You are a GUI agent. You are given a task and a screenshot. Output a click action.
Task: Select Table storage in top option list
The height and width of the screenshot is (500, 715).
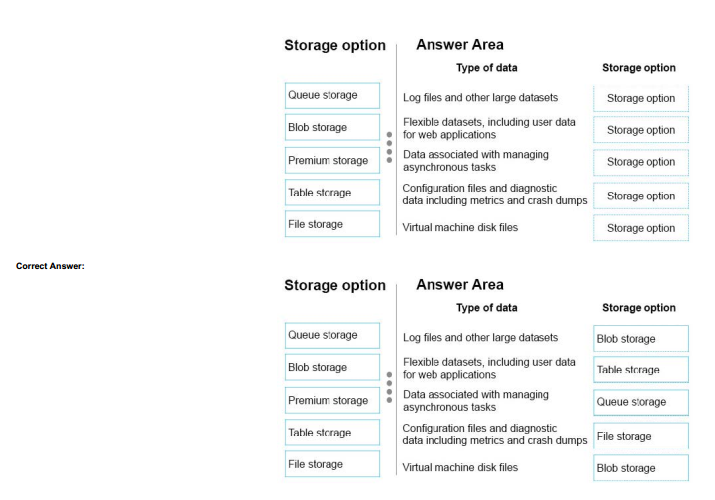(x=332, y=192)
